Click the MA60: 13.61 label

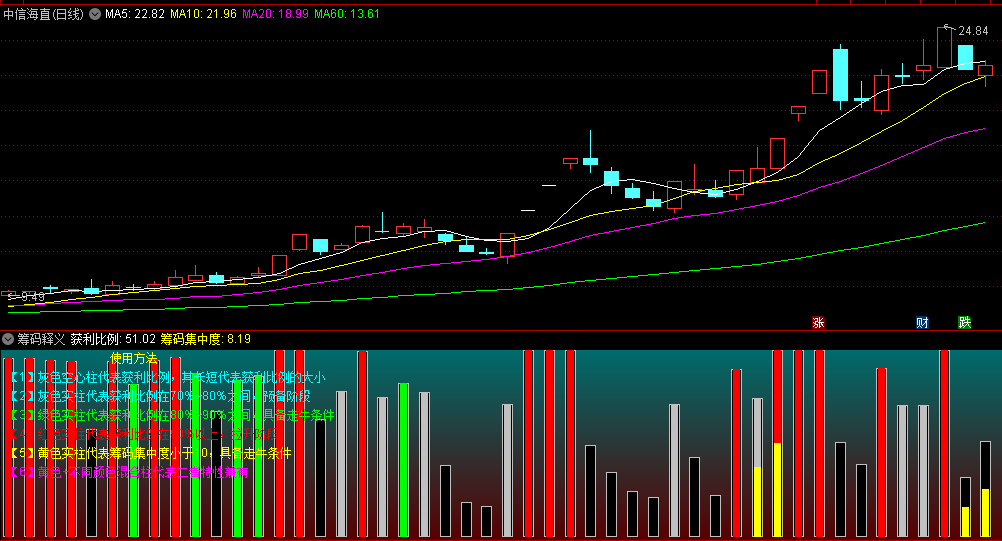(347, 14)
